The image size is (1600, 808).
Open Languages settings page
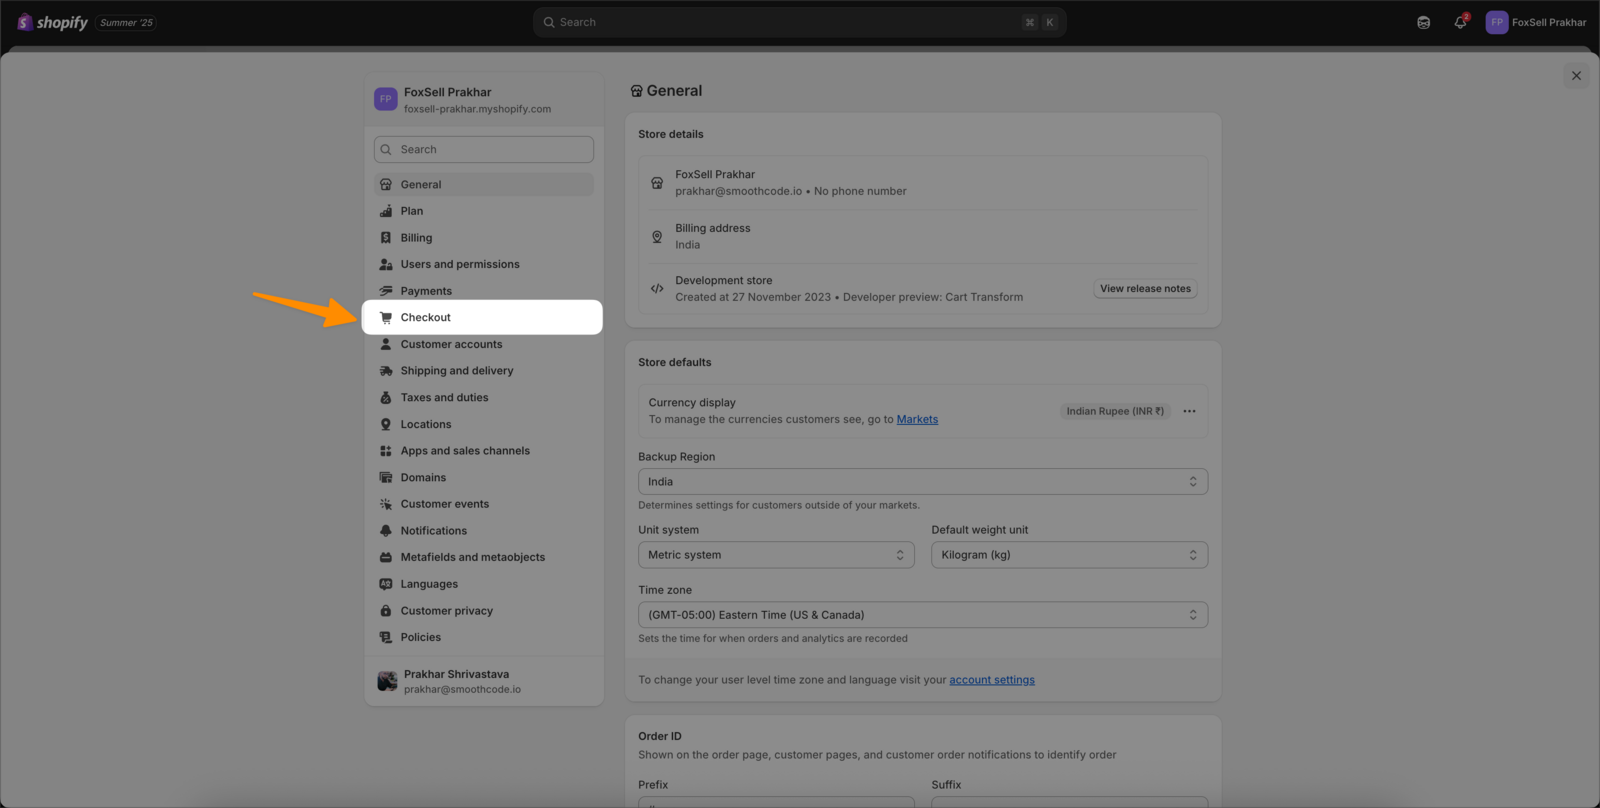(484, 584)
